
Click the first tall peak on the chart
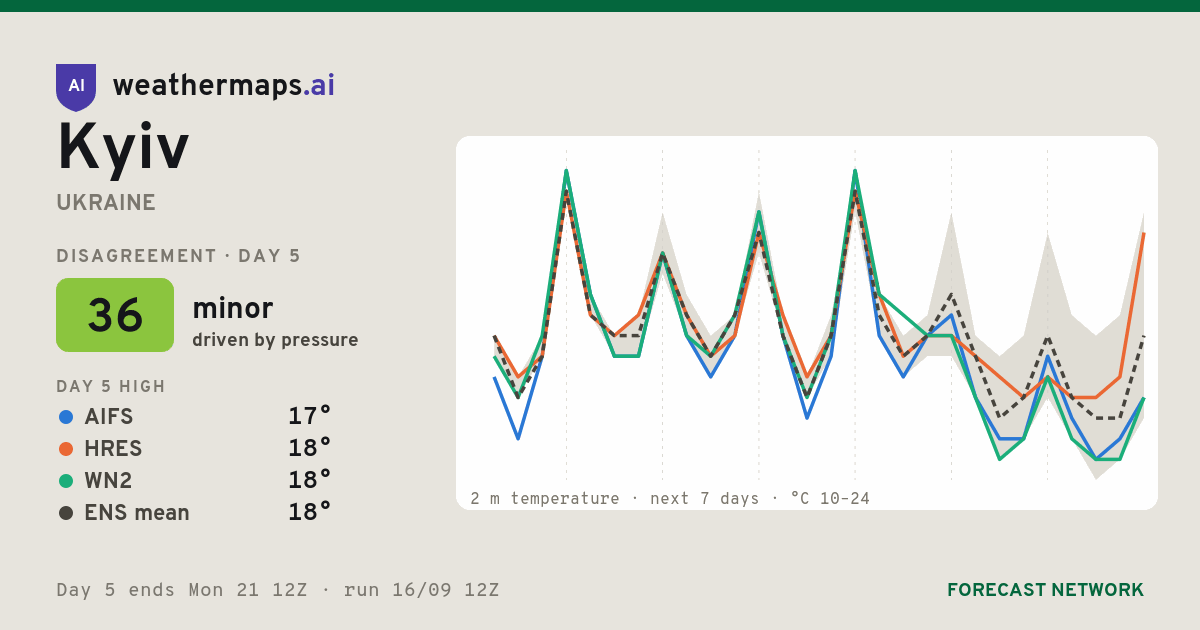coord(566,172)
